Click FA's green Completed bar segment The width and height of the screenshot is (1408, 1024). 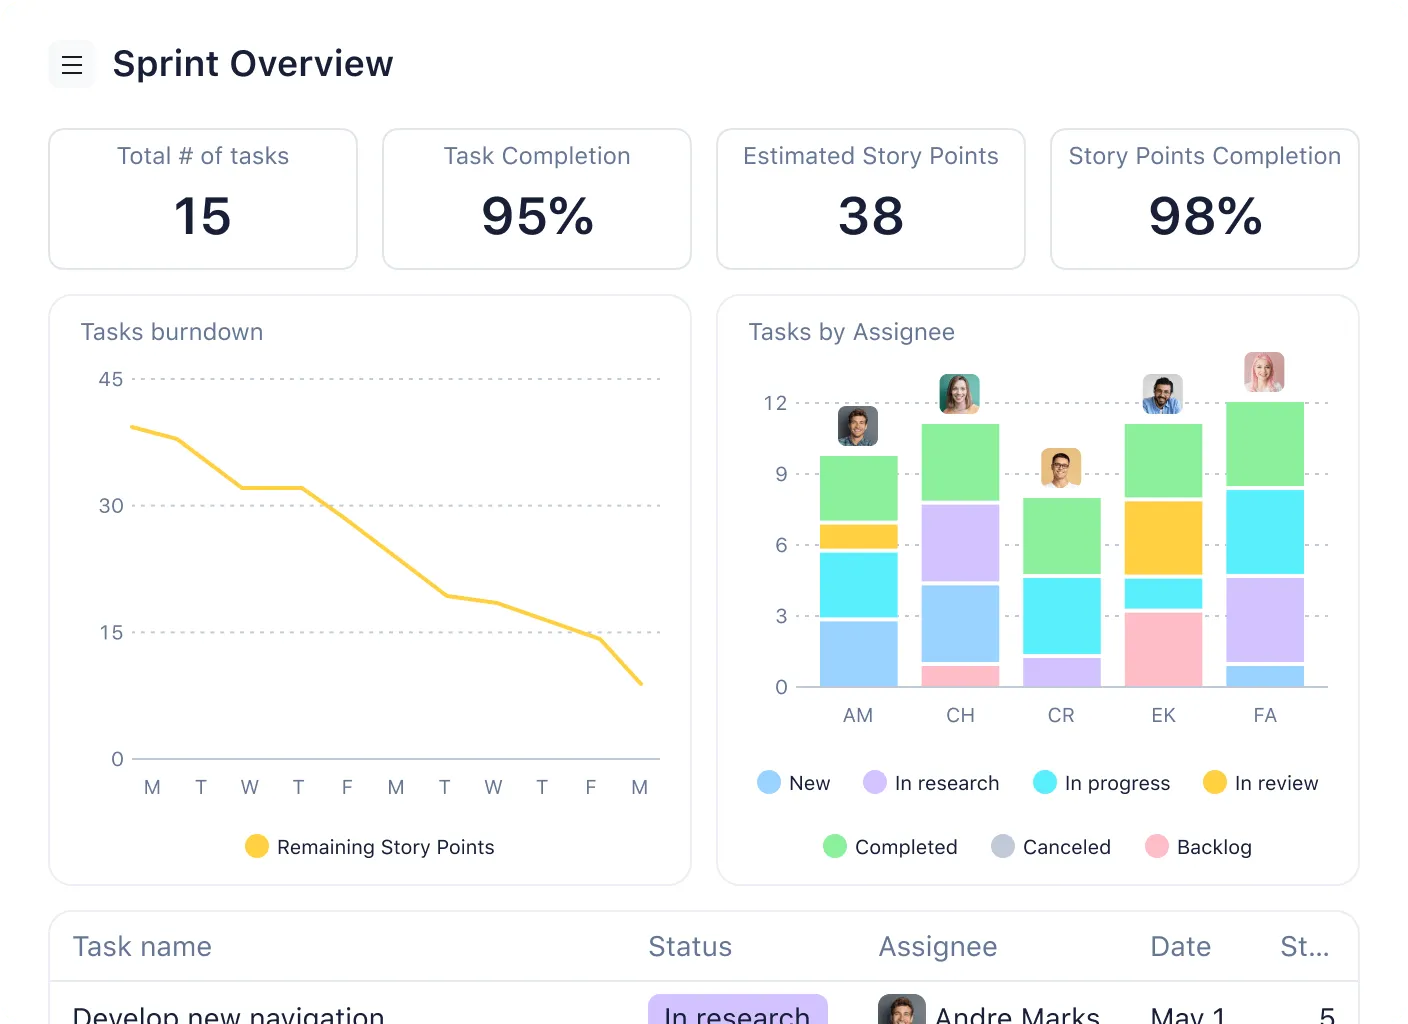(1264, 444)
